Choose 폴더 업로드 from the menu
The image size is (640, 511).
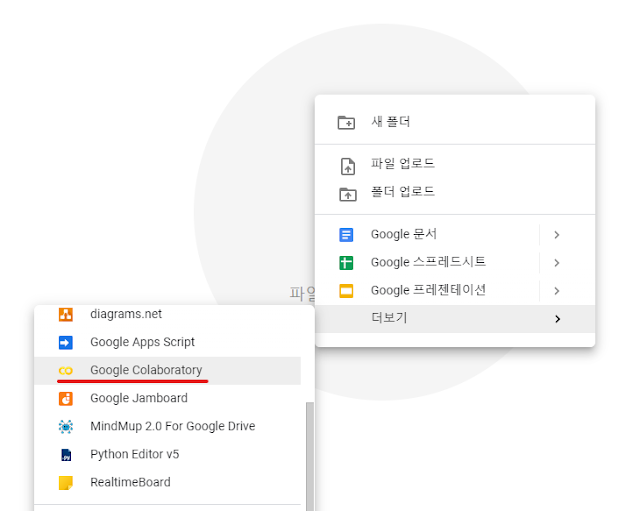click(455, 192)
